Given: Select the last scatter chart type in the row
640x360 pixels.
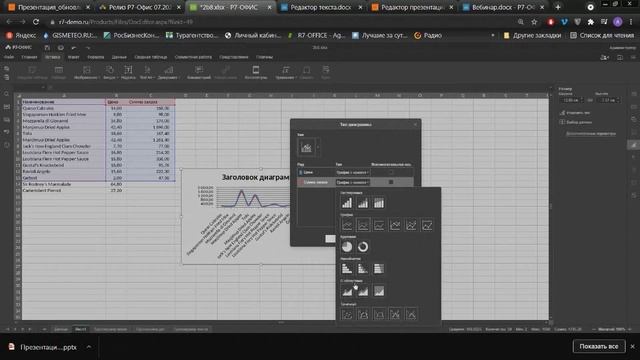Looking at the screenshot, I should click(x=411, y=314).
